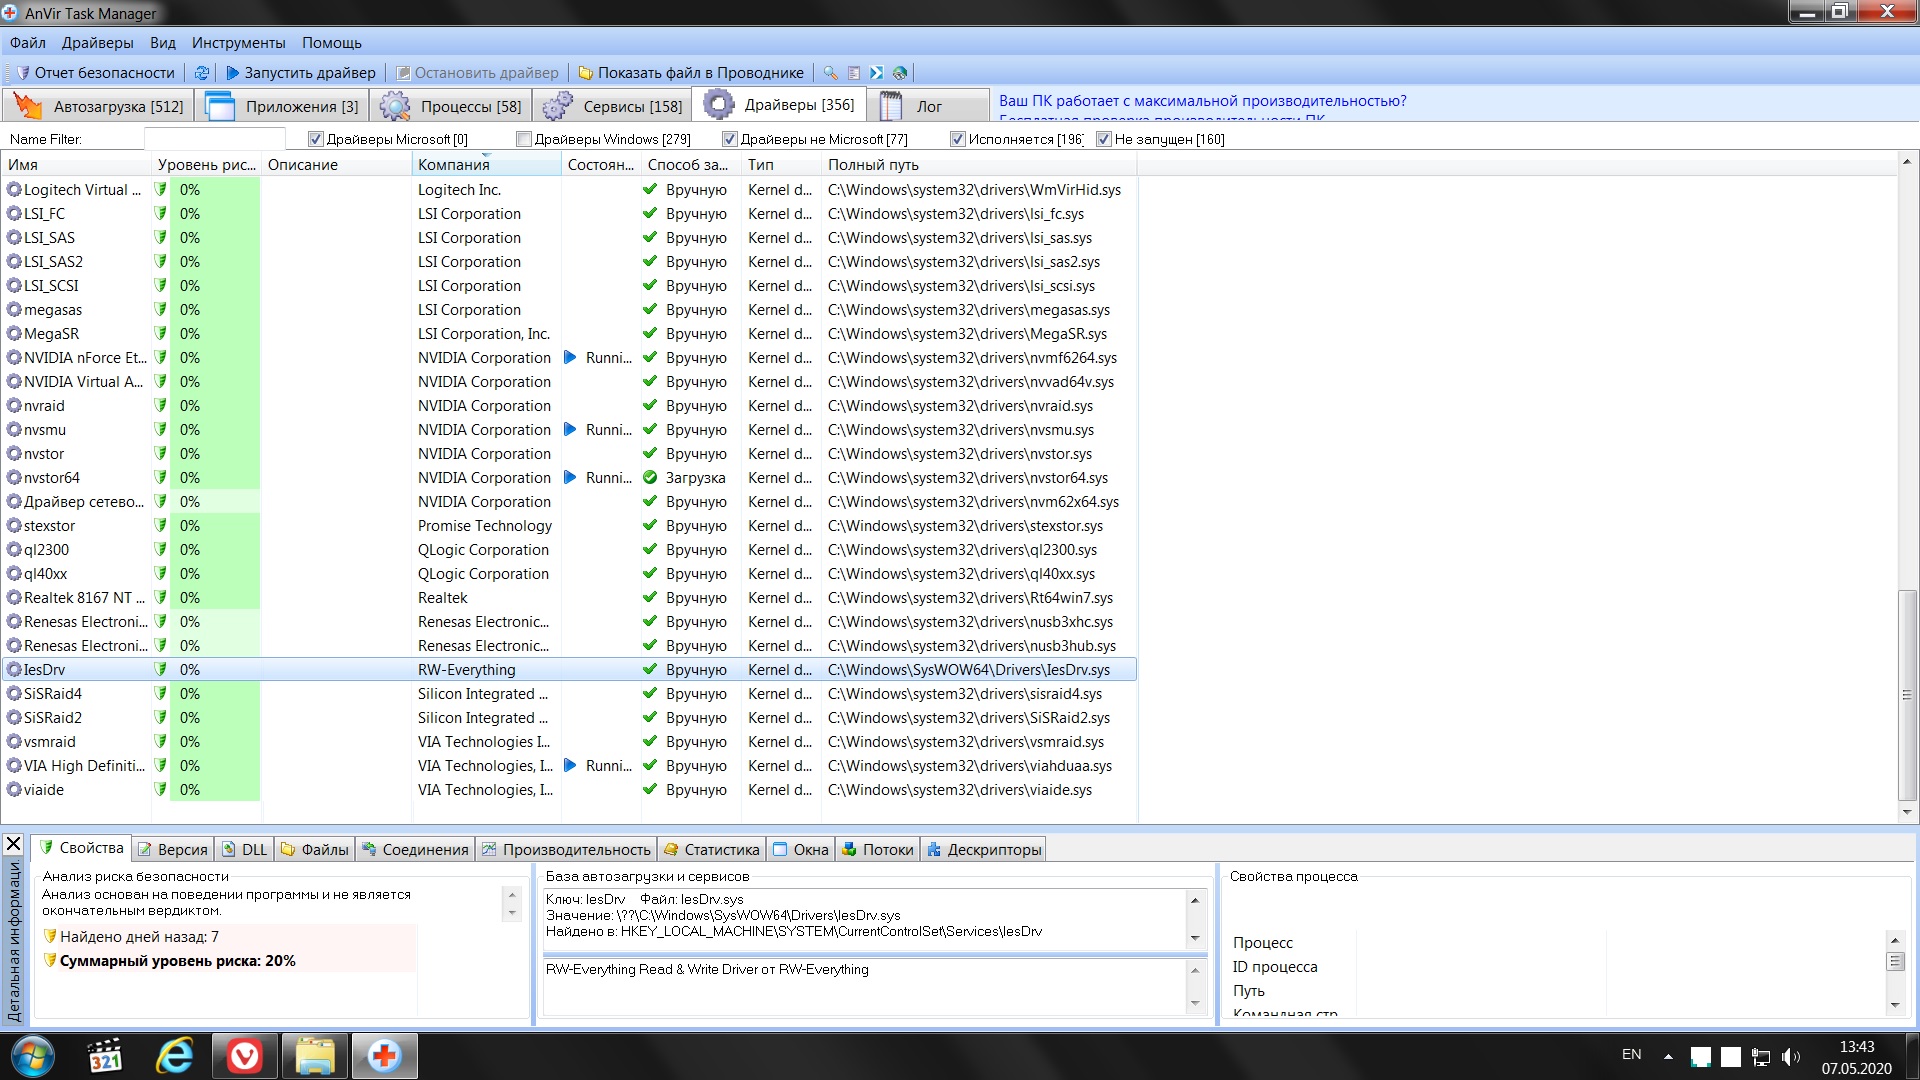Toggle the Не запущен [160] checkbox
Image resolution: width=1920 pixels, height=1080 pixels.
1104,139
